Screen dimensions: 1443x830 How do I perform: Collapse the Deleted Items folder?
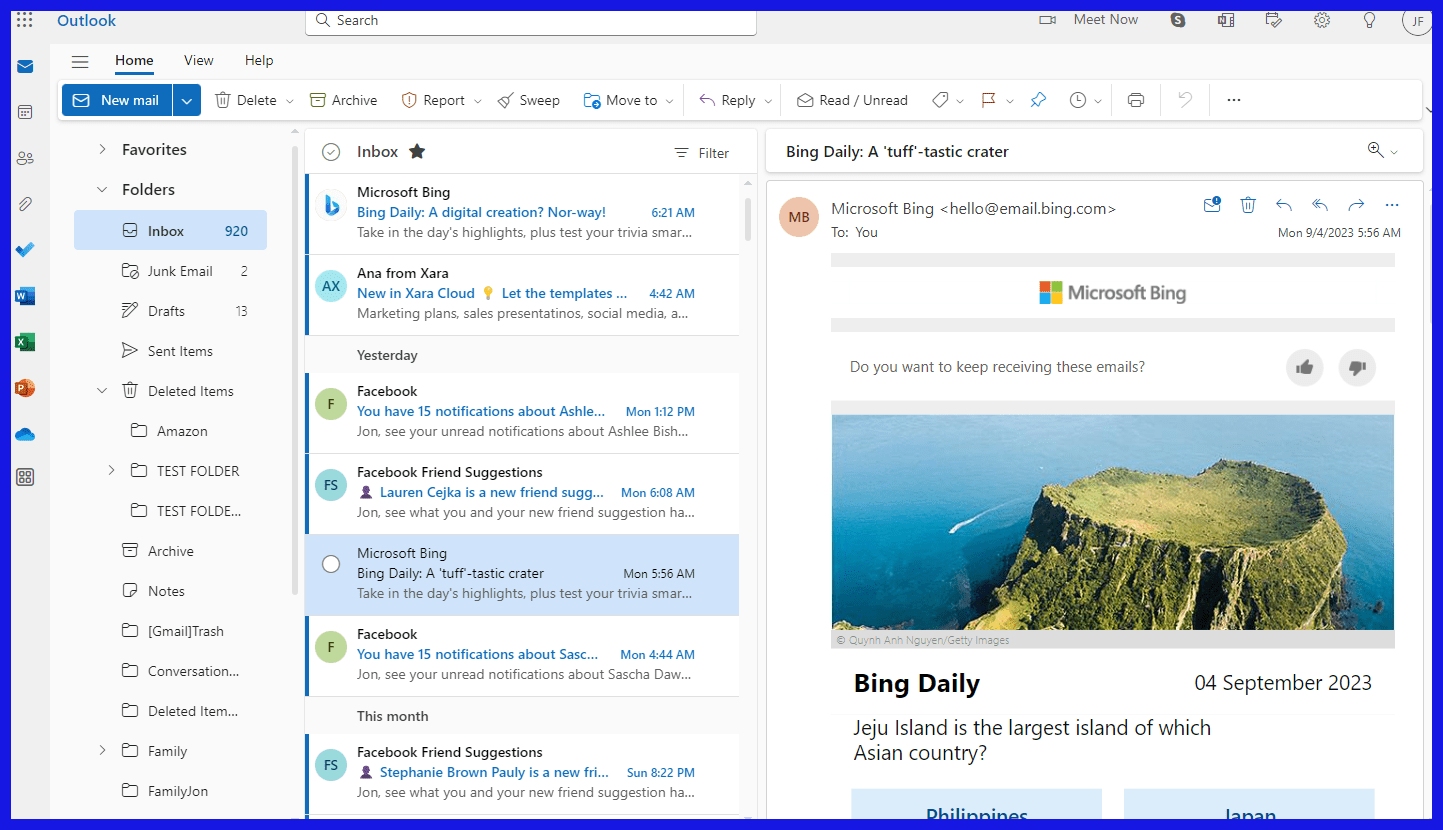click(x=102, y=391)
